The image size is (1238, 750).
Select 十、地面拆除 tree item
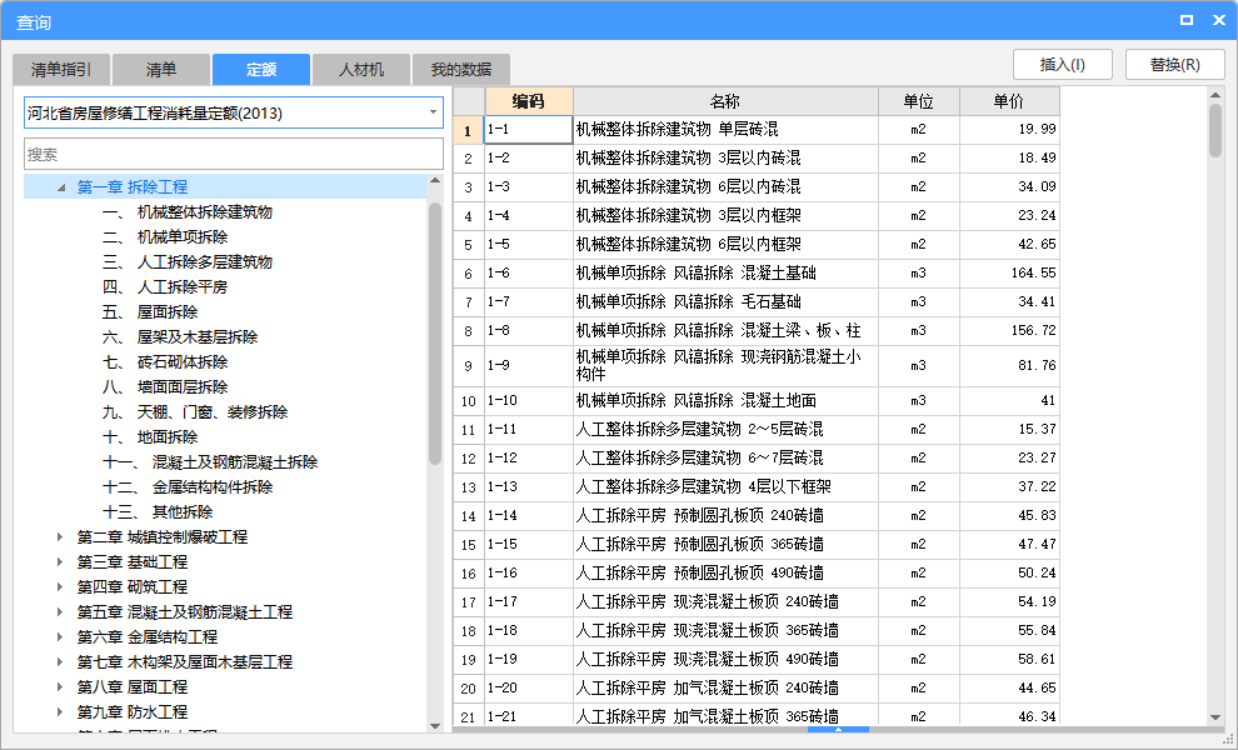tap(150, 437)
